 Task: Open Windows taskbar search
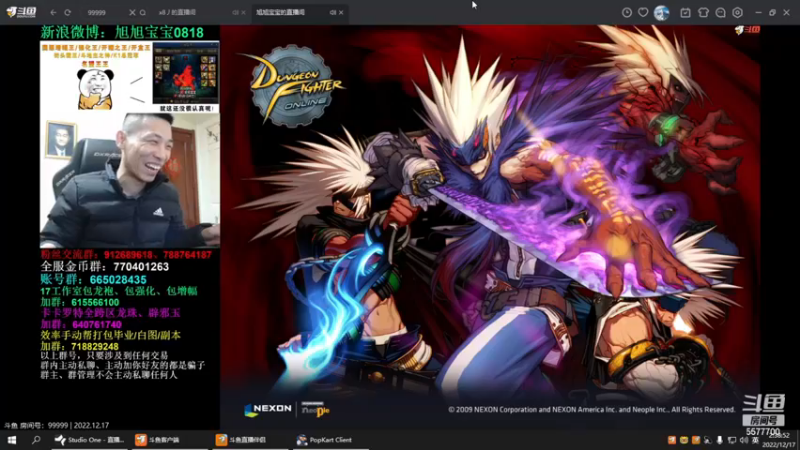tap(36, 440)
